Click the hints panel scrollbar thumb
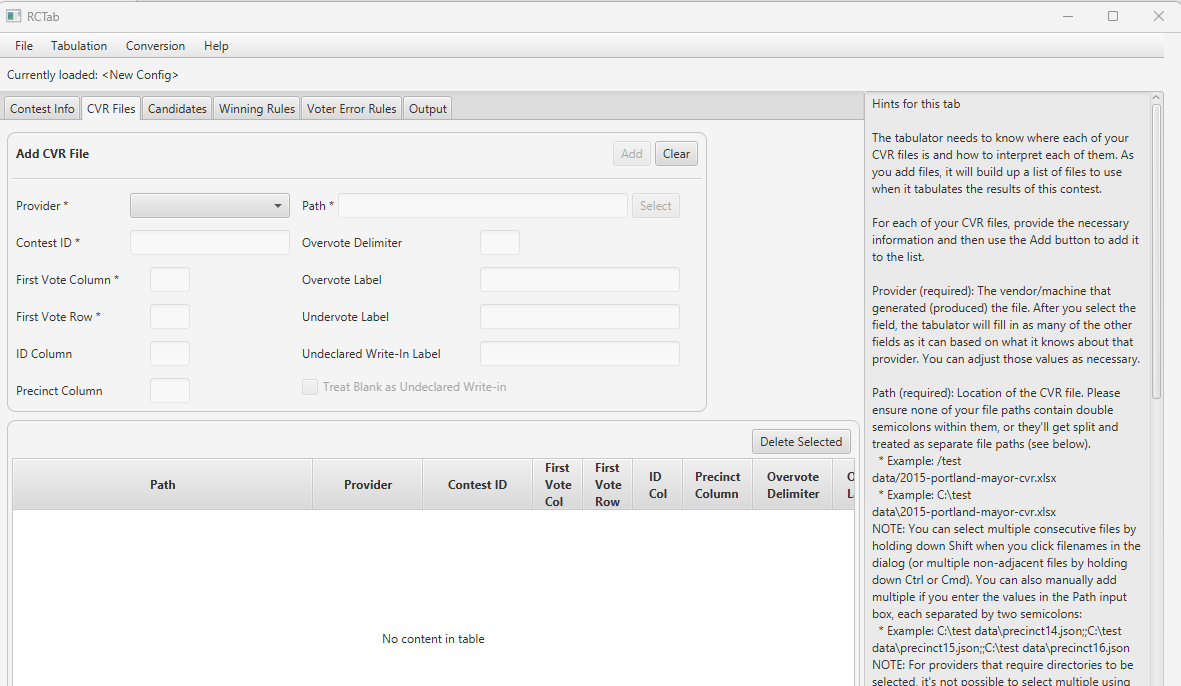 coord(1157,251)
